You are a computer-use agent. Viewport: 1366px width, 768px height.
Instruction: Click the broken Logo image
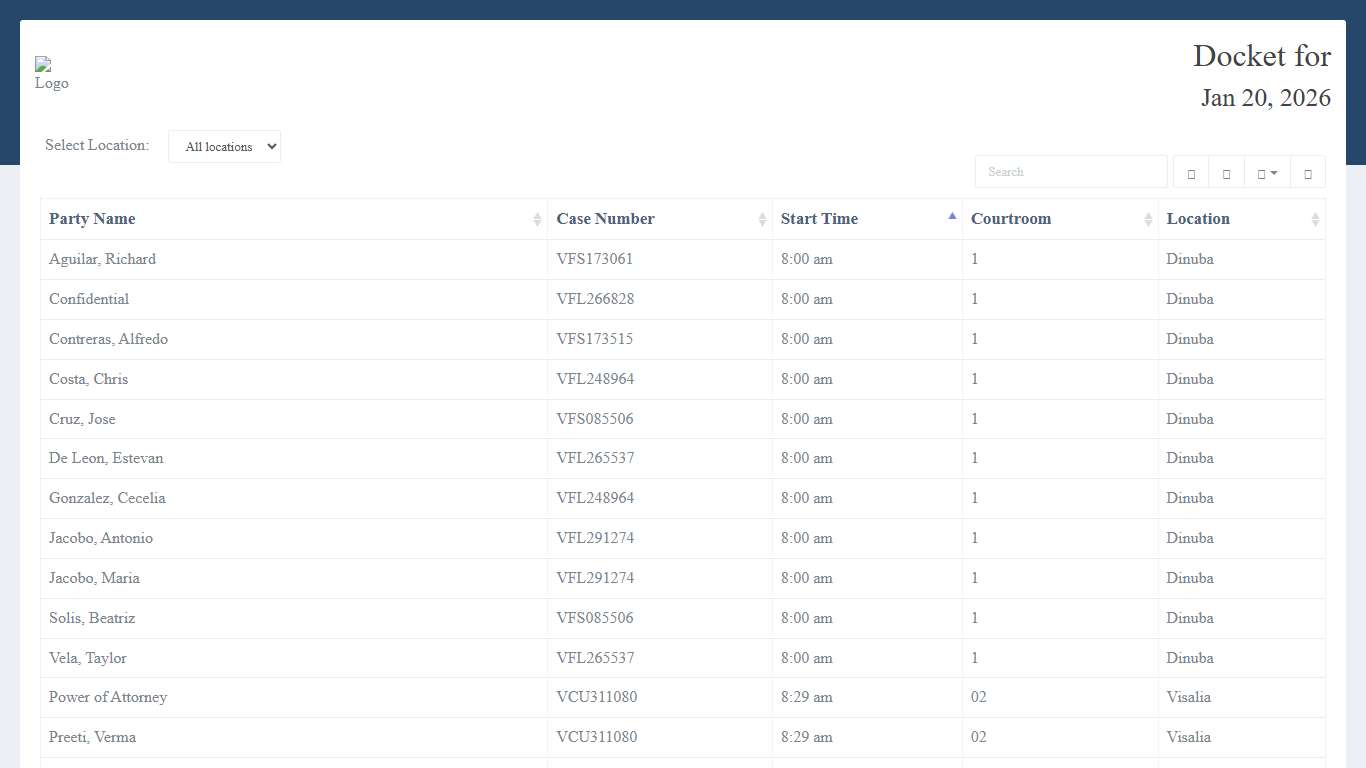coord(51,74)
